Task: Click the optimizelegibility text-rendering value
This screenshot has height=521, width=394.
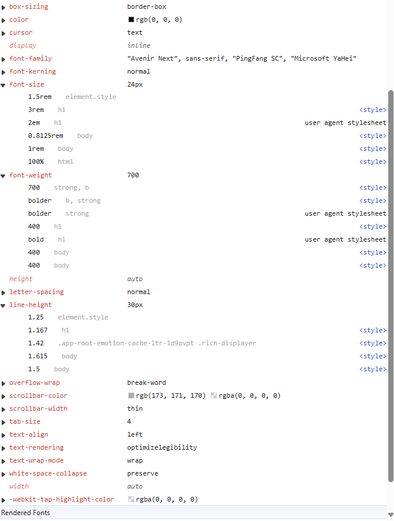Action: tap(162, 447)
